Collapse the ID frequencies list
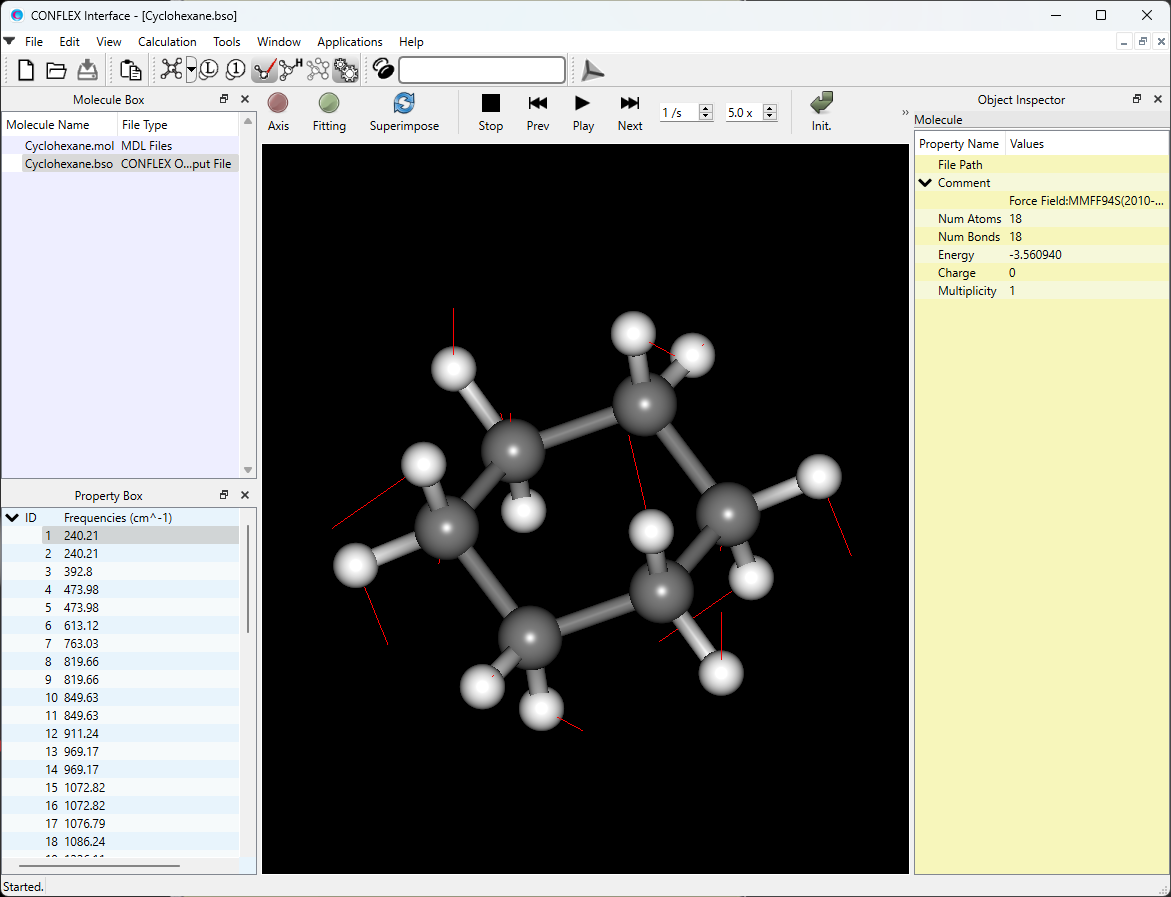The height and width of the screenshot is (897, 1171). [12, 518]
